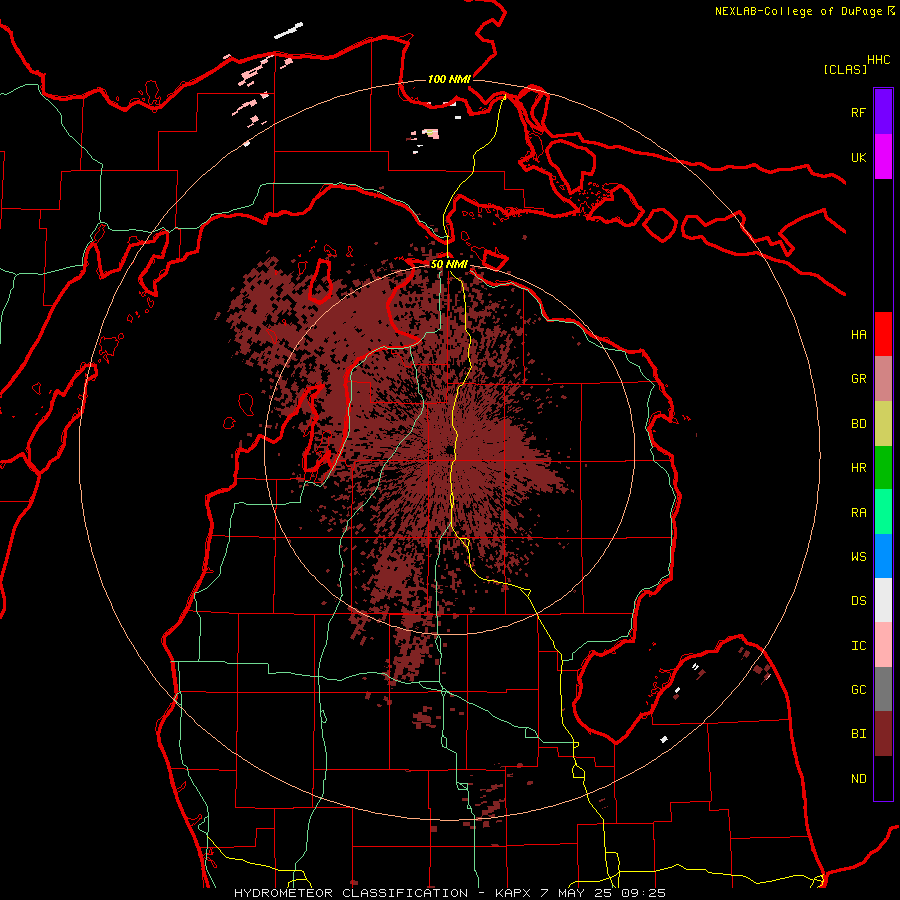Click the WS legend label

tap(858, 557)
